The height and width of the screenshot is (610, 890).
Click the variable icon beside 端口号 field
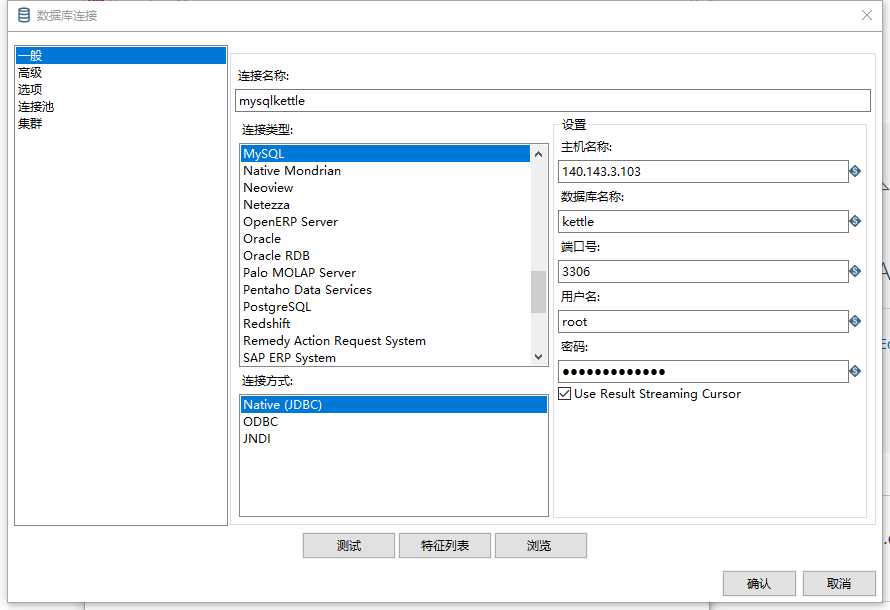pyautogui.click(x=856, y=271)
